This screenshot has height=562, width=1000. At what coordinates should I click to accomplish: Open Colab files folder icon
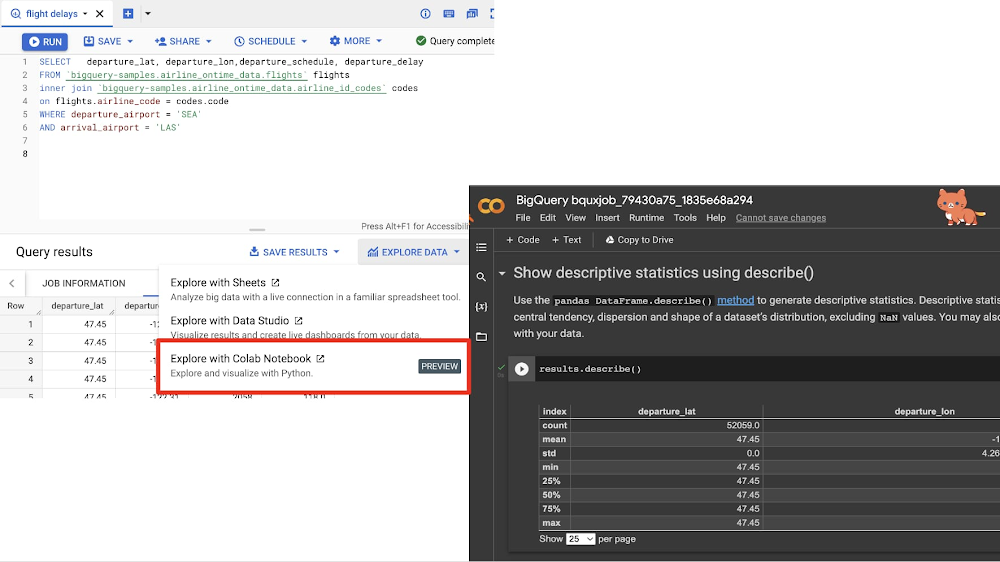pos(482,337)
